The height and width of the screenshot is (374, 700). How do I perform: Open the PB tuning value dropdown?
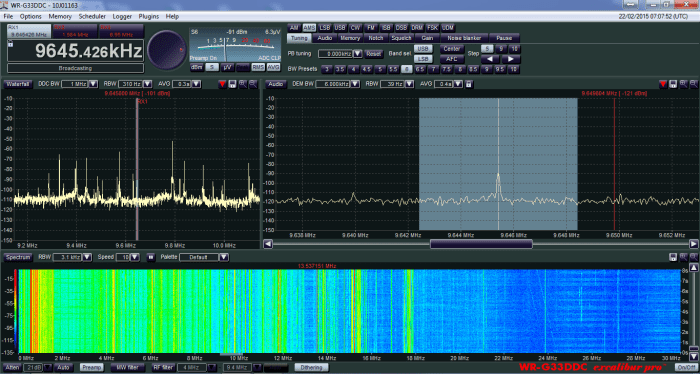coord(358,54)
